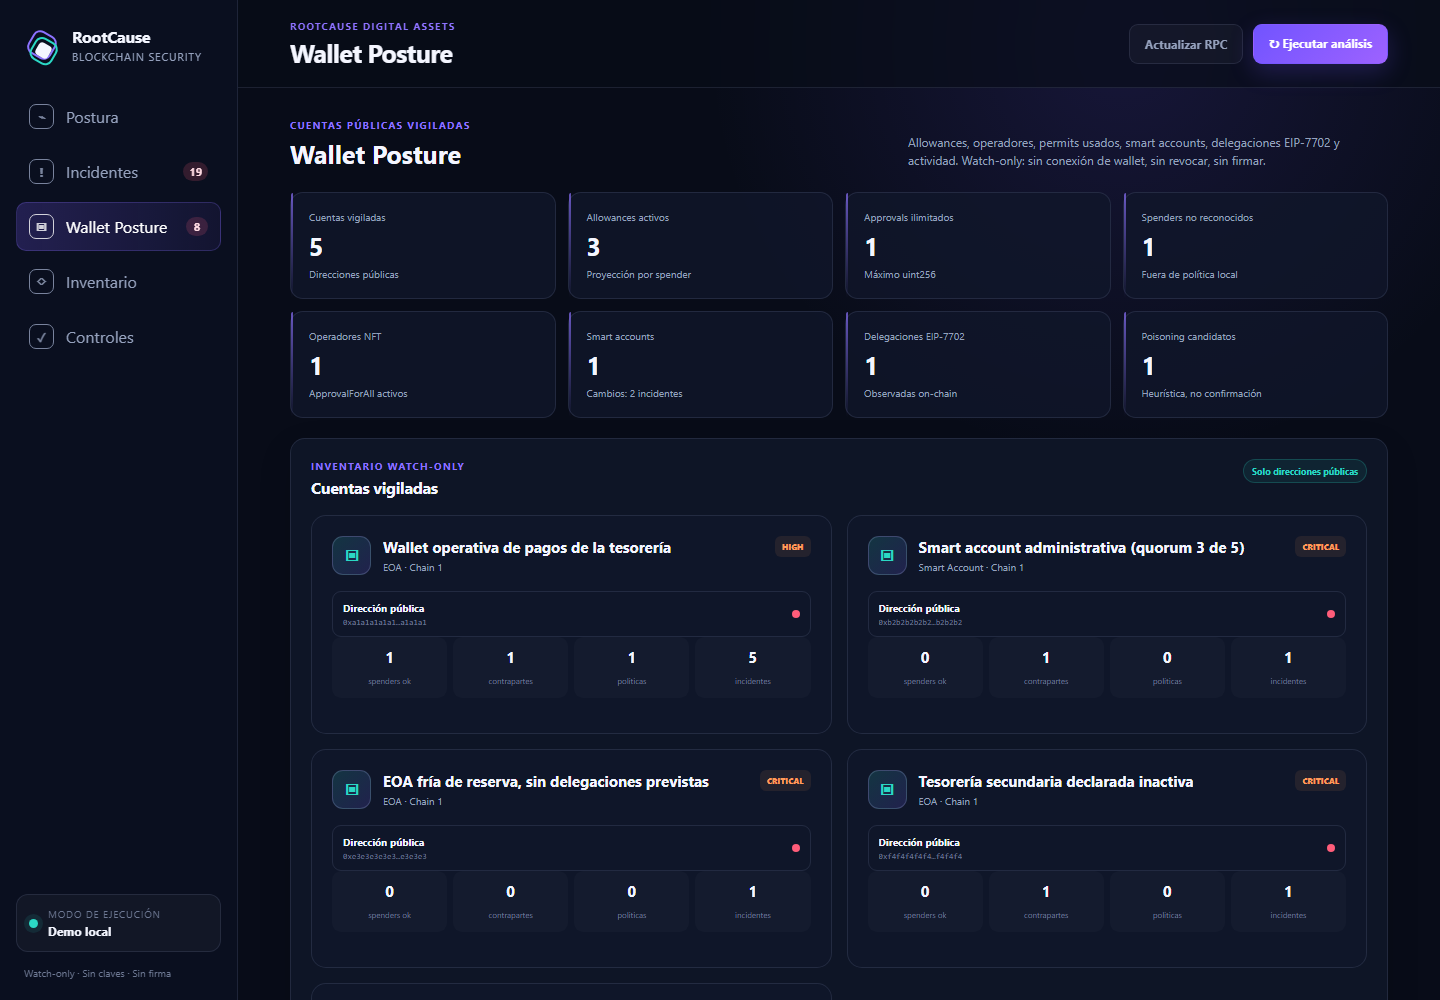Click the red status dot for EOA fría address
The height and width of the screenshot is (1000, 1440).
[796, 848]
